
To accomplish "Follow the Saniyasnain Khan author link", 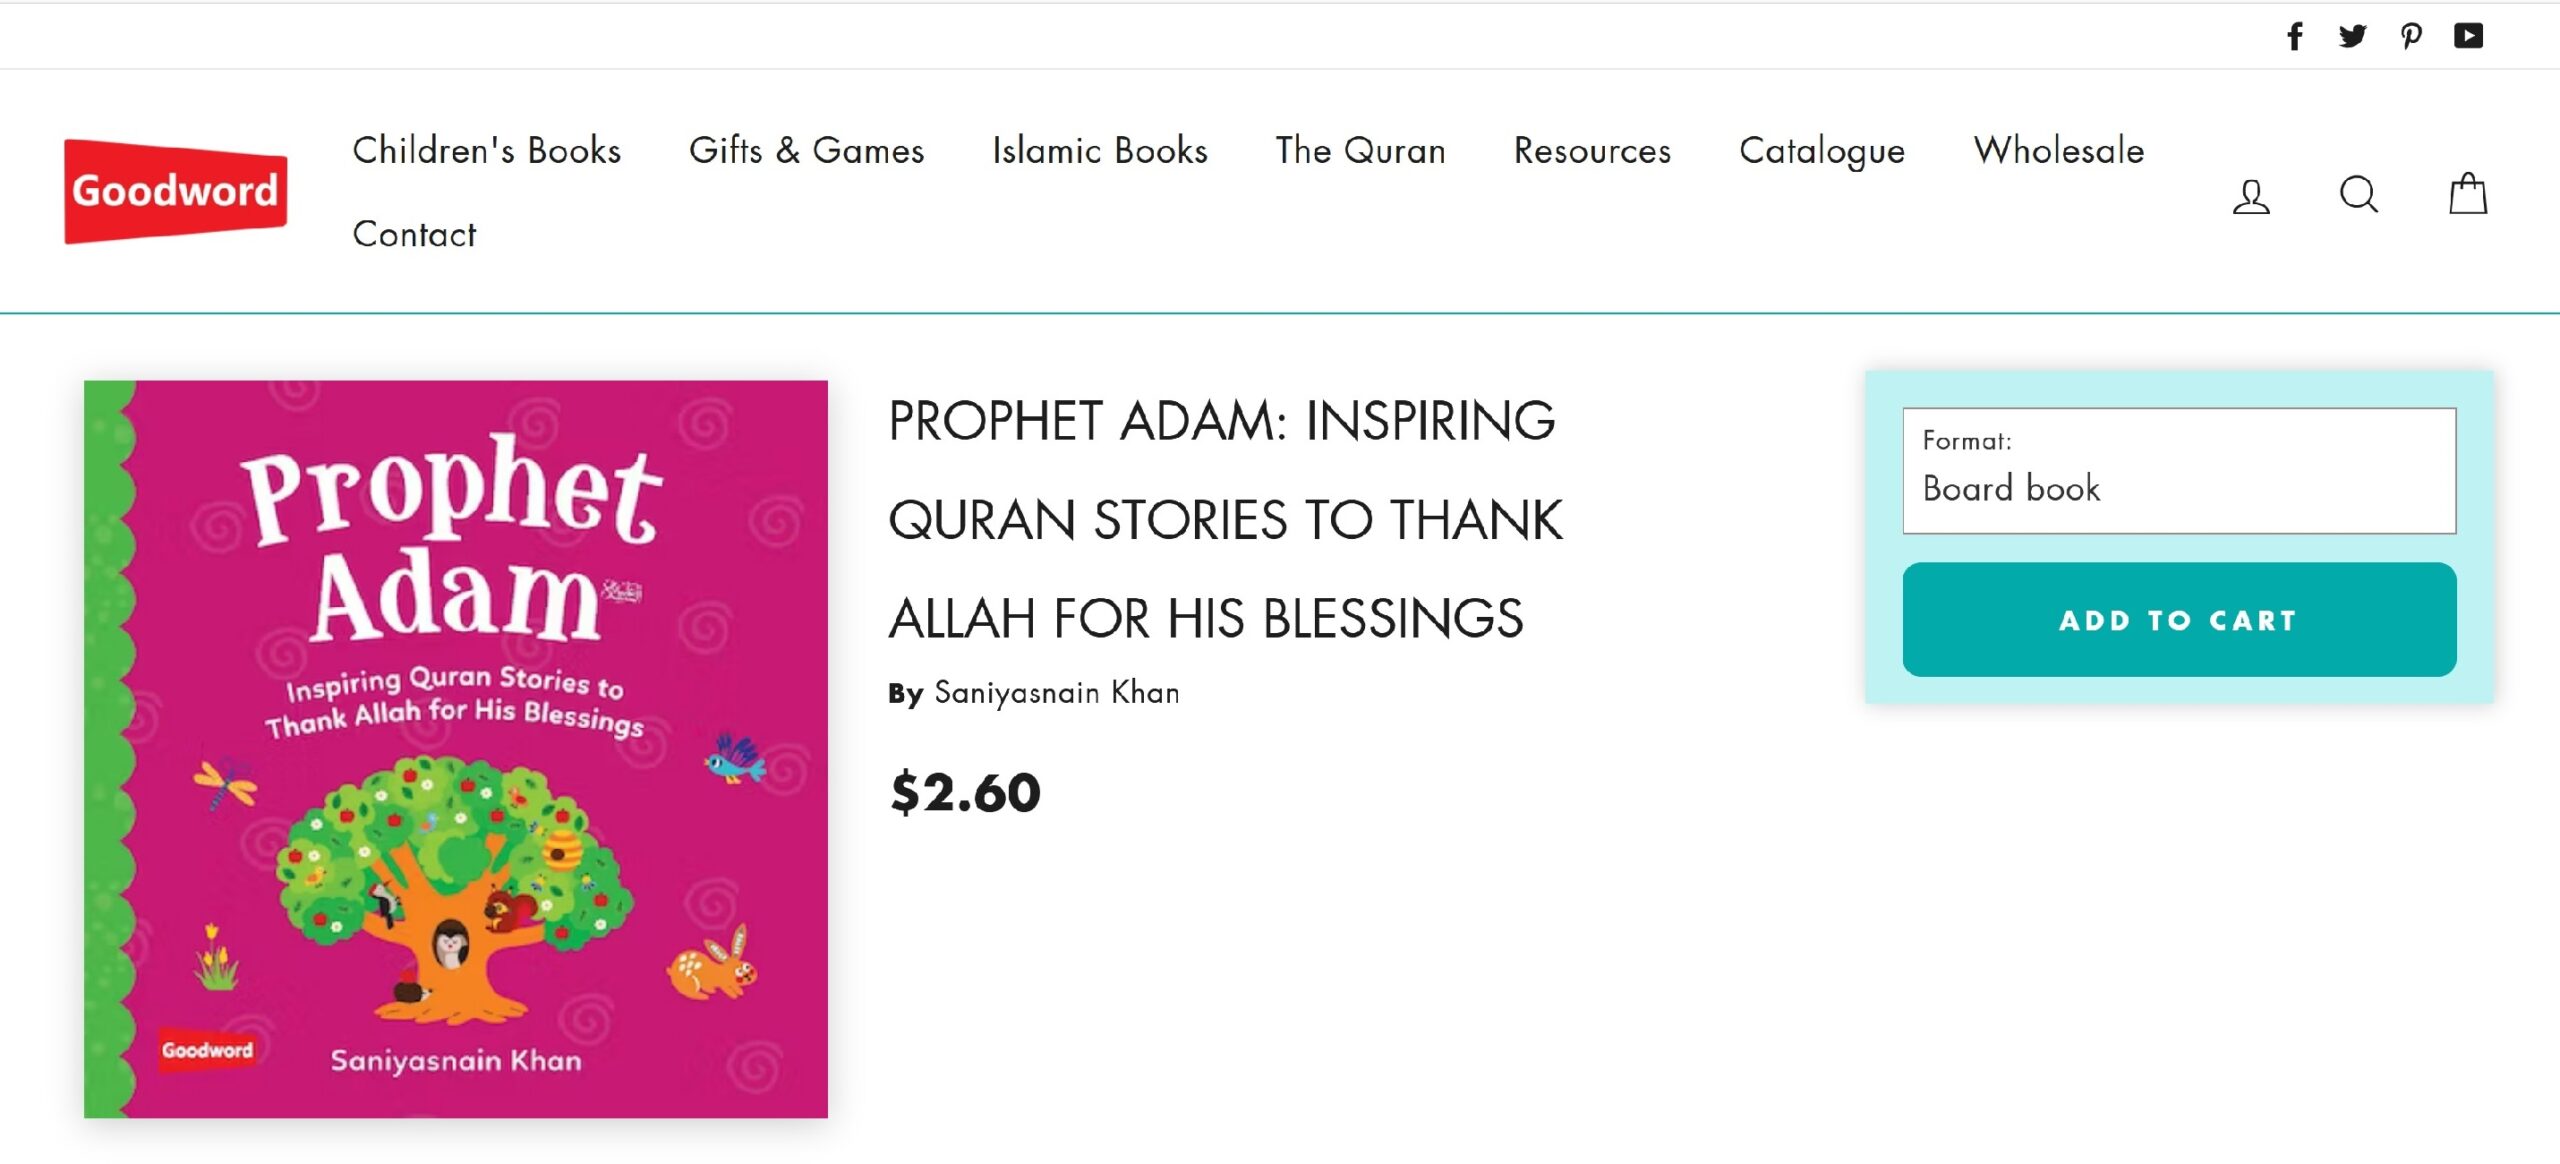I will click(1056, 693).
